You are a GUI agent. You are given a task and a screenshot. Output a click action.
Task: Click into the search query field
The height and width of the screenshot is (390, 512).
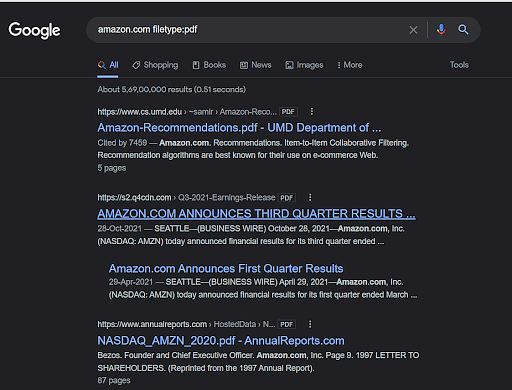[247, 30]
